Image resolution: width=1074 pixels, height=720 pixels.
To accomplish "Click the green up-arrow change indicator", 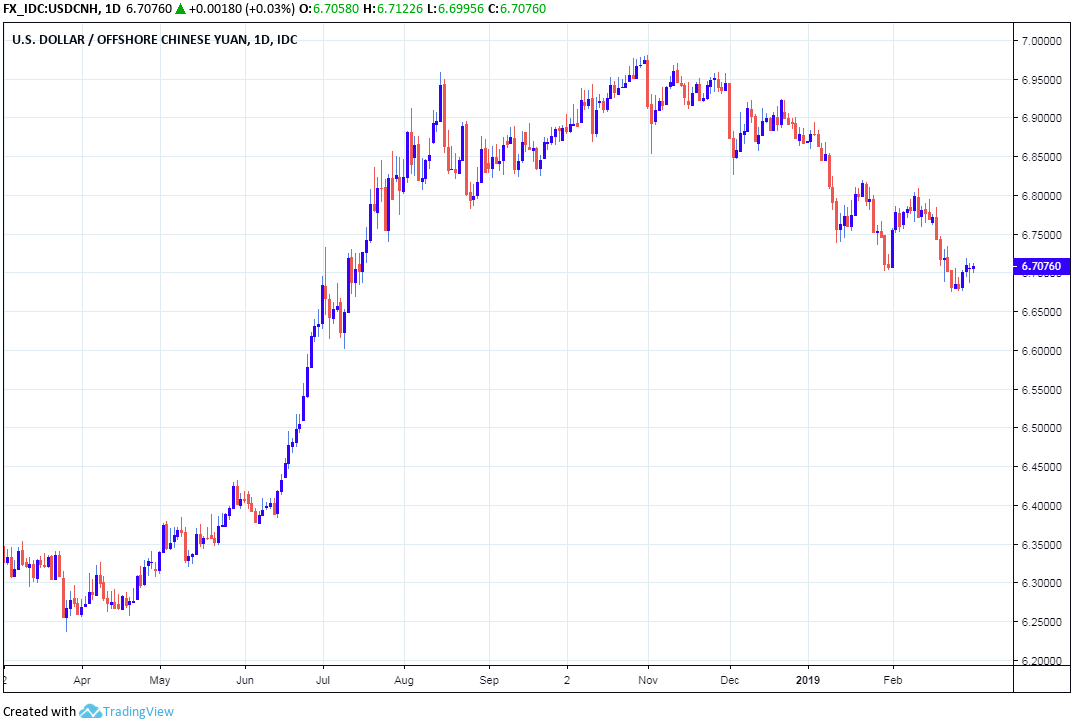I will (x=179, y=10).
